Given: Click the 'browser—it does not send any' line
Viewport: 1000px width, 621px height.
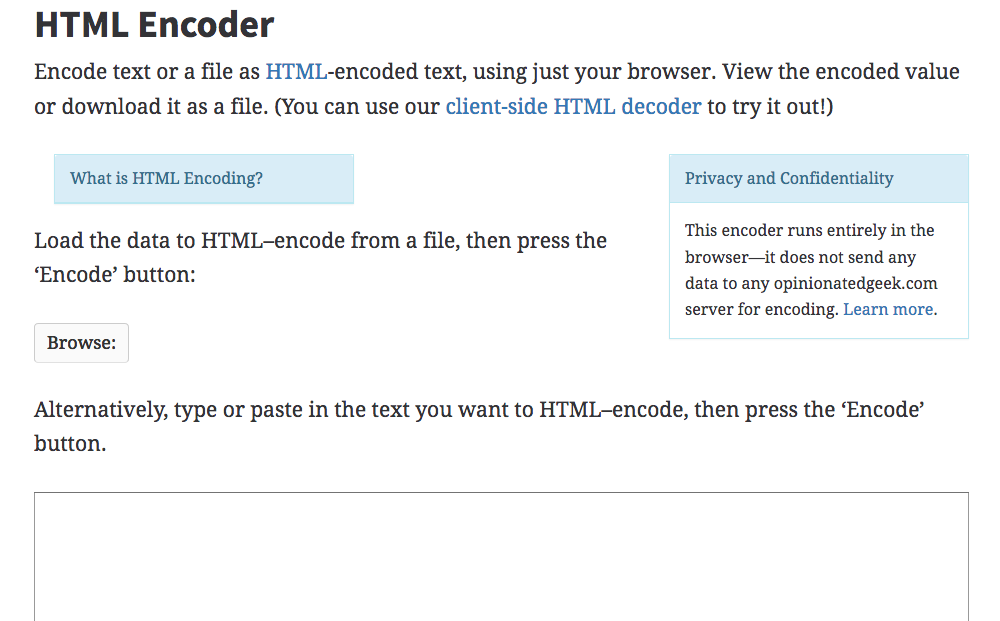Looking at the screenshot, I should click(x=800, y=257).
